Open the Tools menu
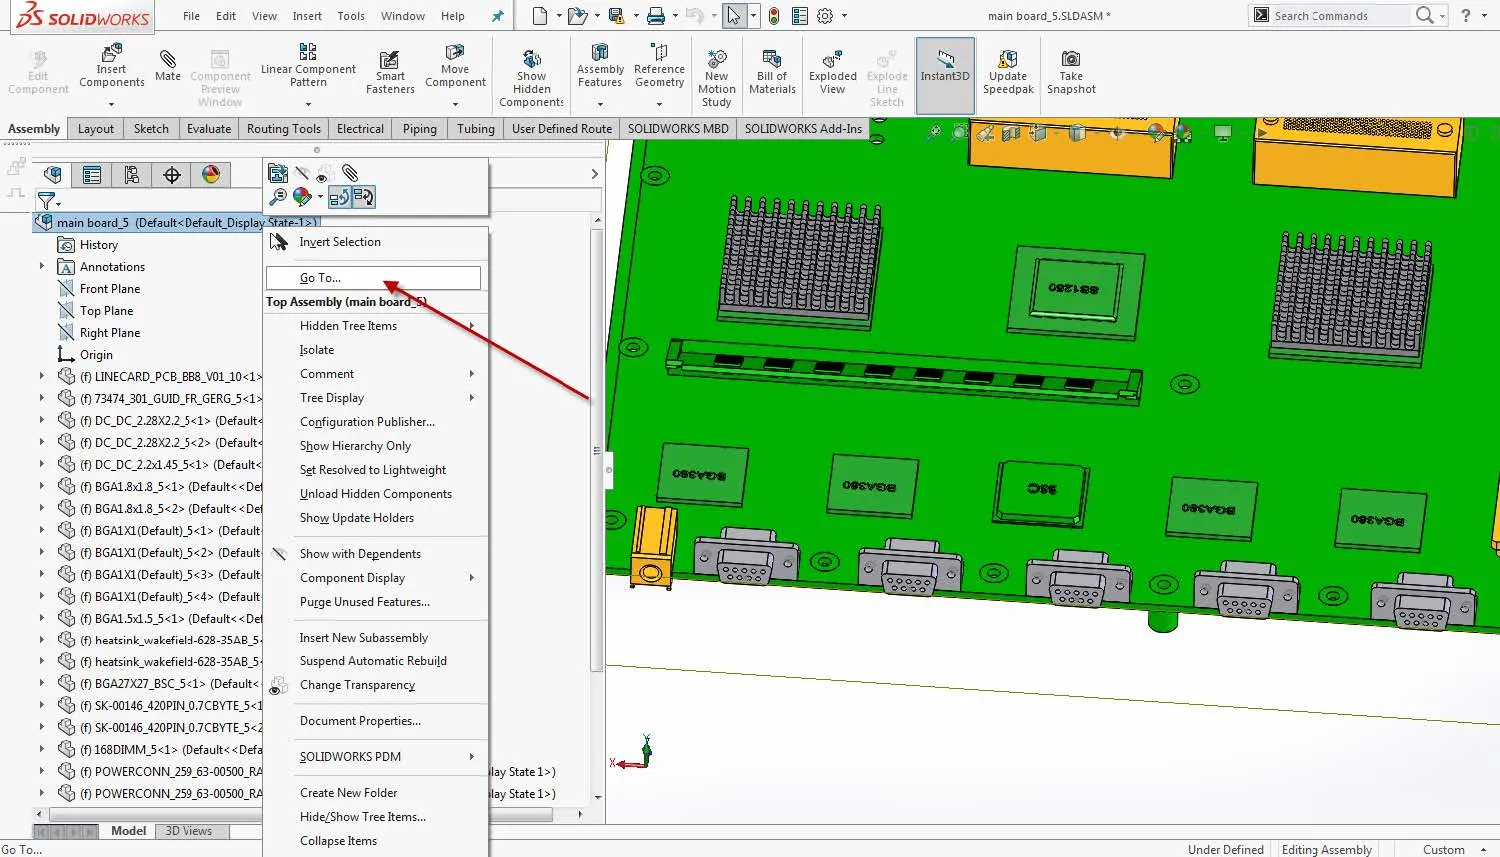The height and width of the screenshot is (857, 1500). pos(351,16)
